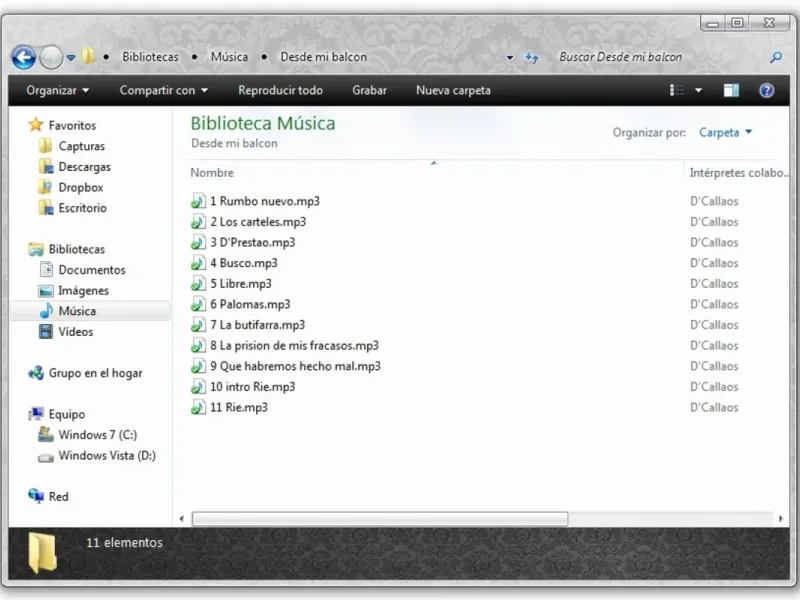Click the icon of 5 Libre.mp3

pyautogui.click(x=198, y=283)
